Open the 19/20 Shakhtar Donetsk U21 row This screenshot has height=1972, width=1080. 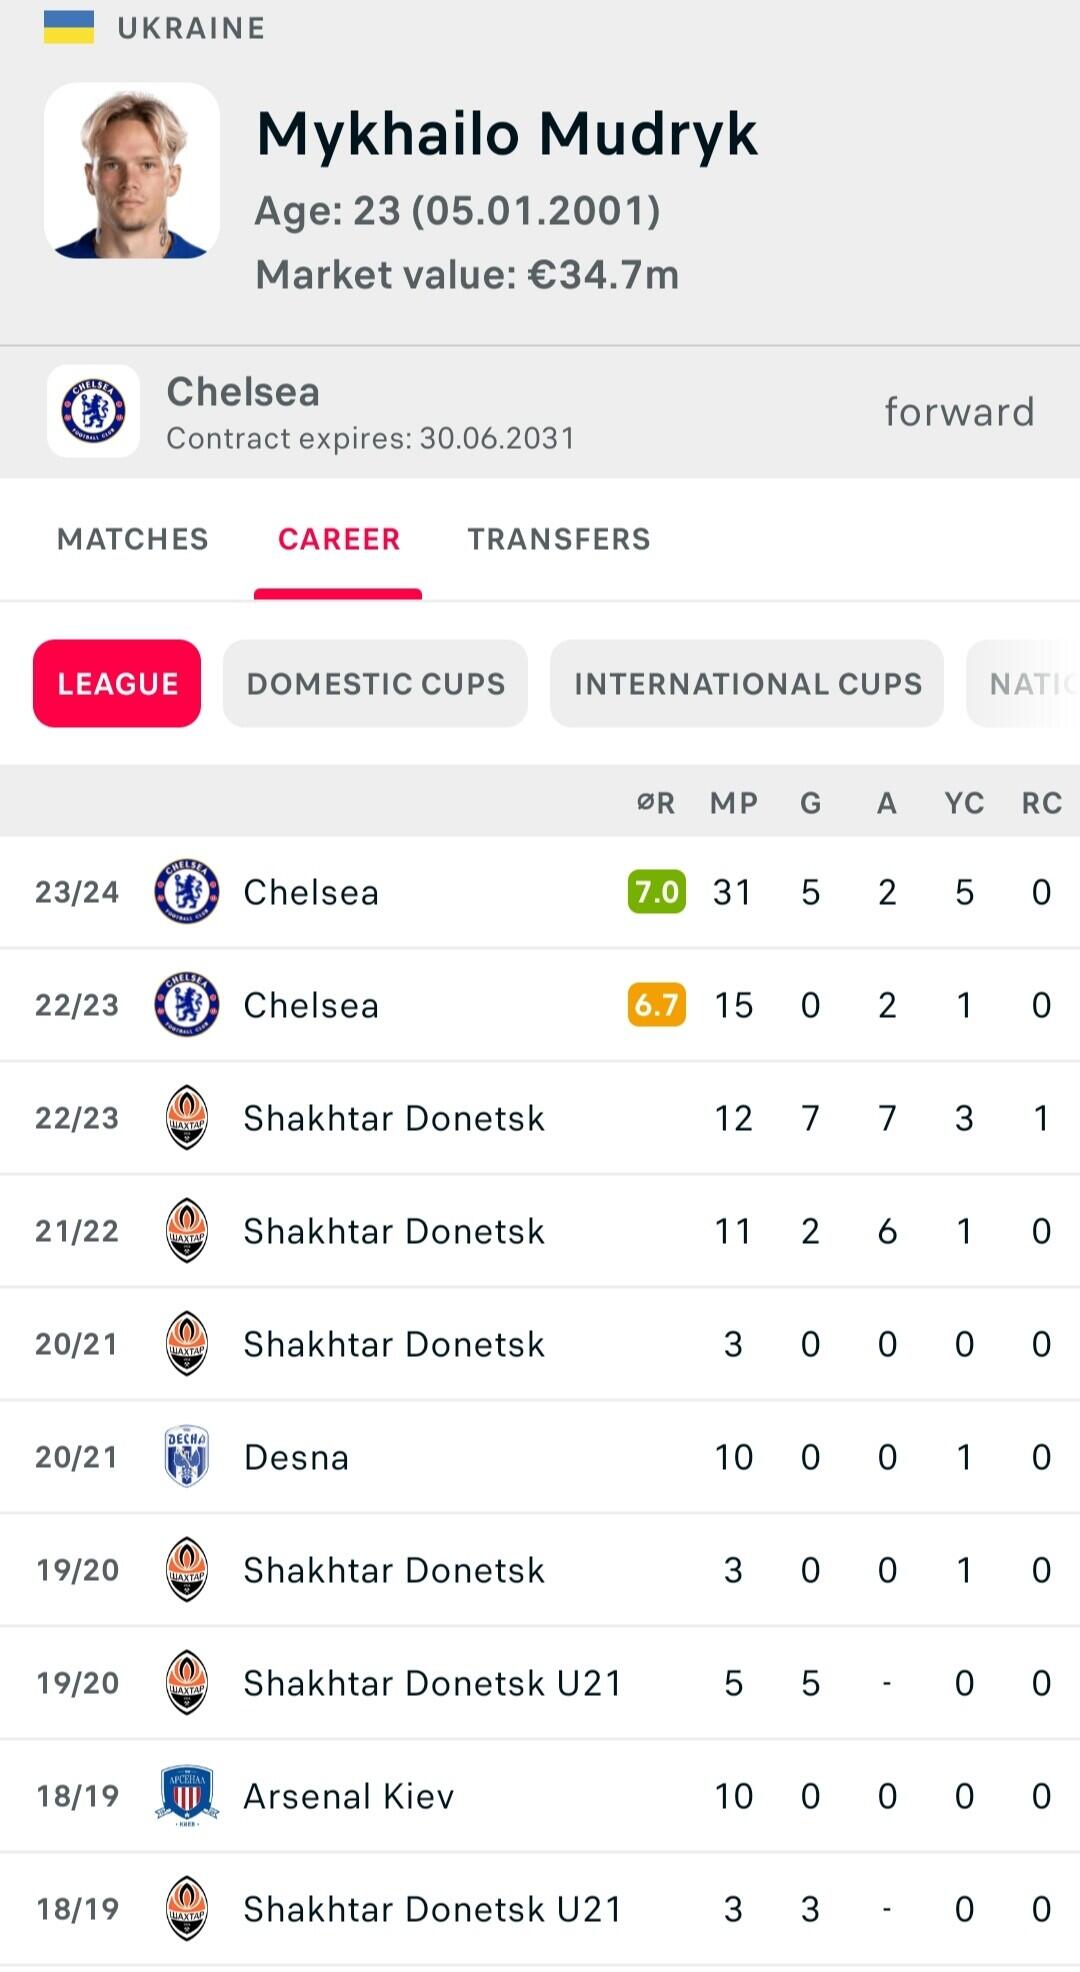click(x=432, y=1683)
